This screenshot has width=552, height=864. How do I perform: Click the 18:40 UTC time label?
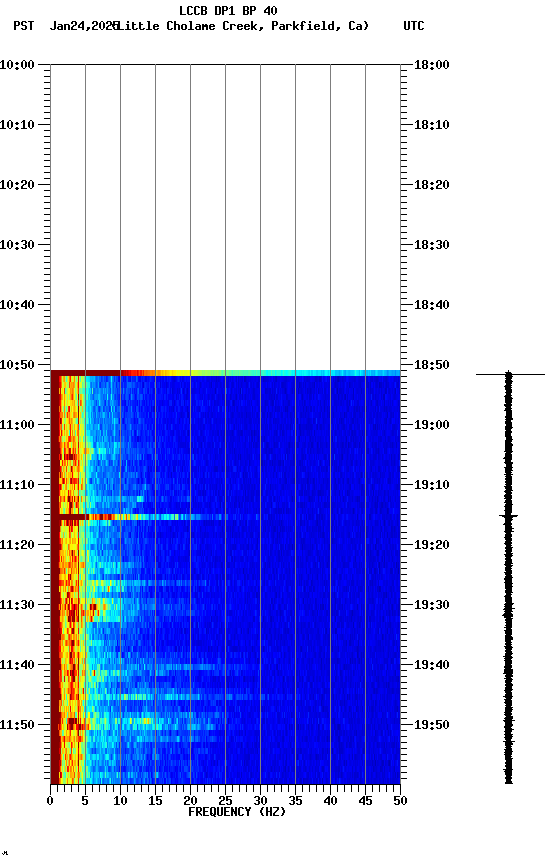pos(432,305)
